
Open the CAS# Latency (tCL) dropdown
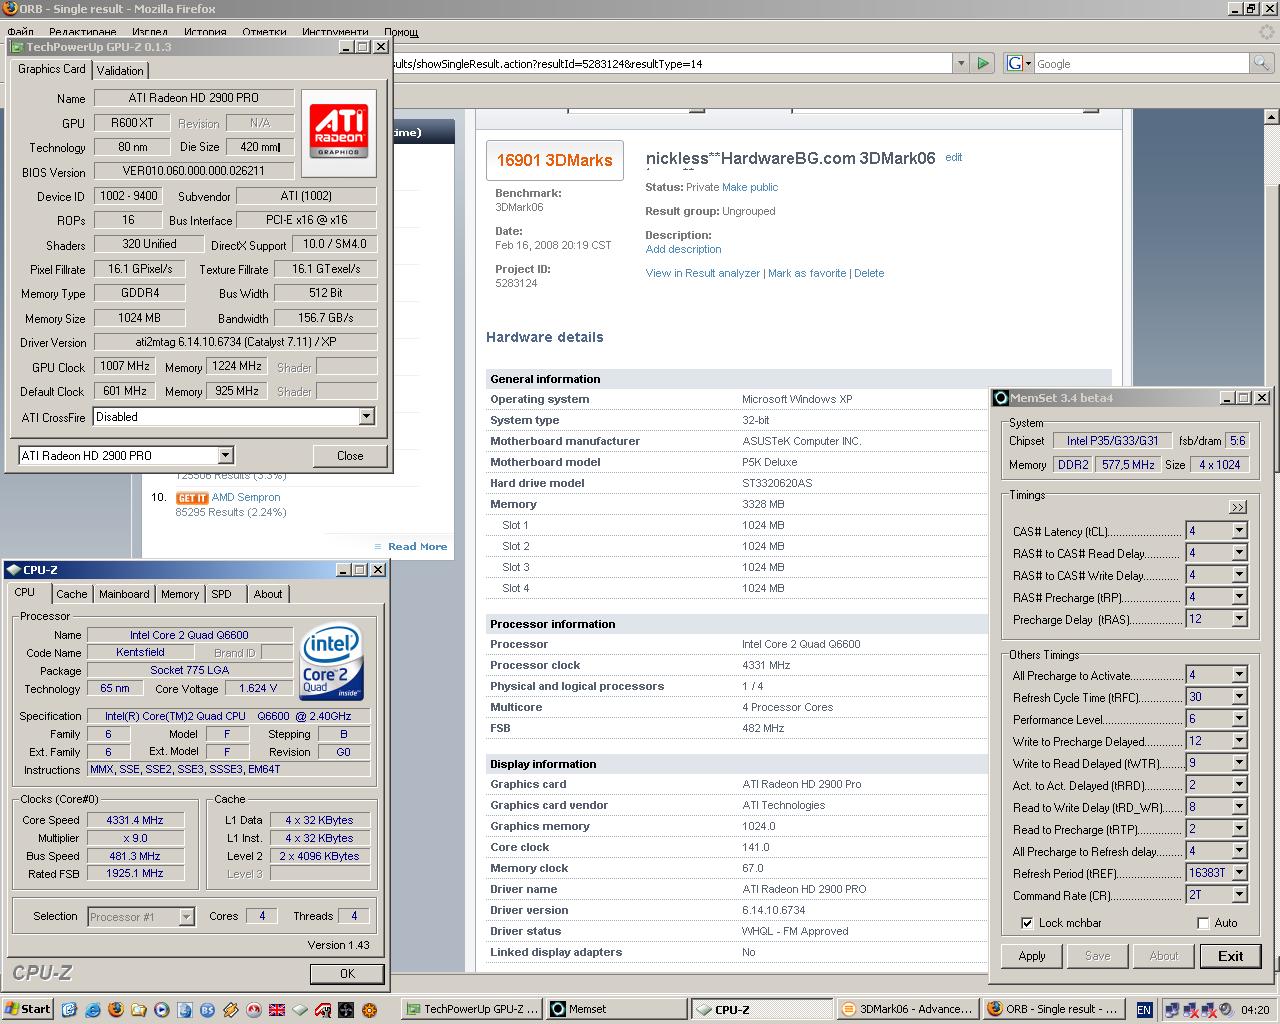[x=1239, y=531]
